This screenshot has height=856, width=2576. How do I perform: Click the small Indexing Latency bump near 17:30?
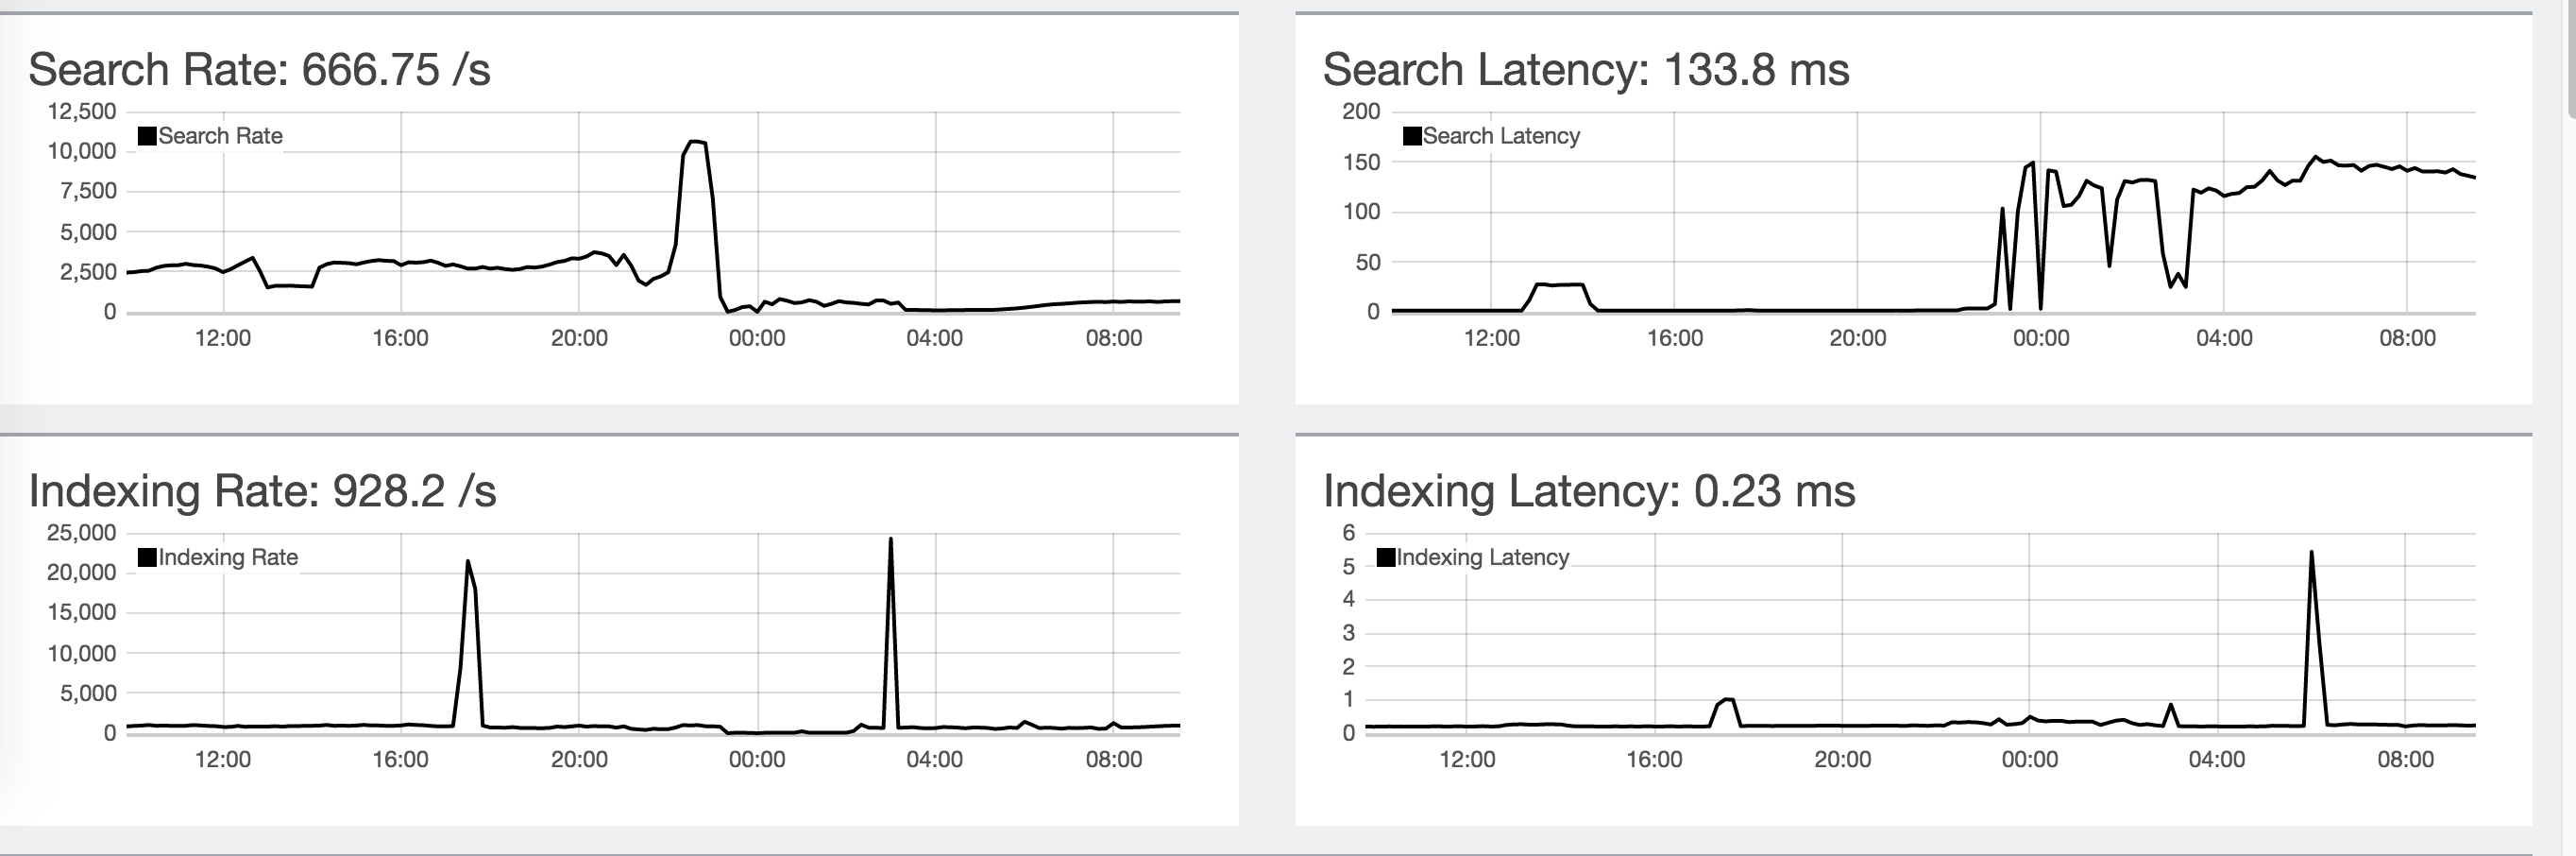point(1727,700)
